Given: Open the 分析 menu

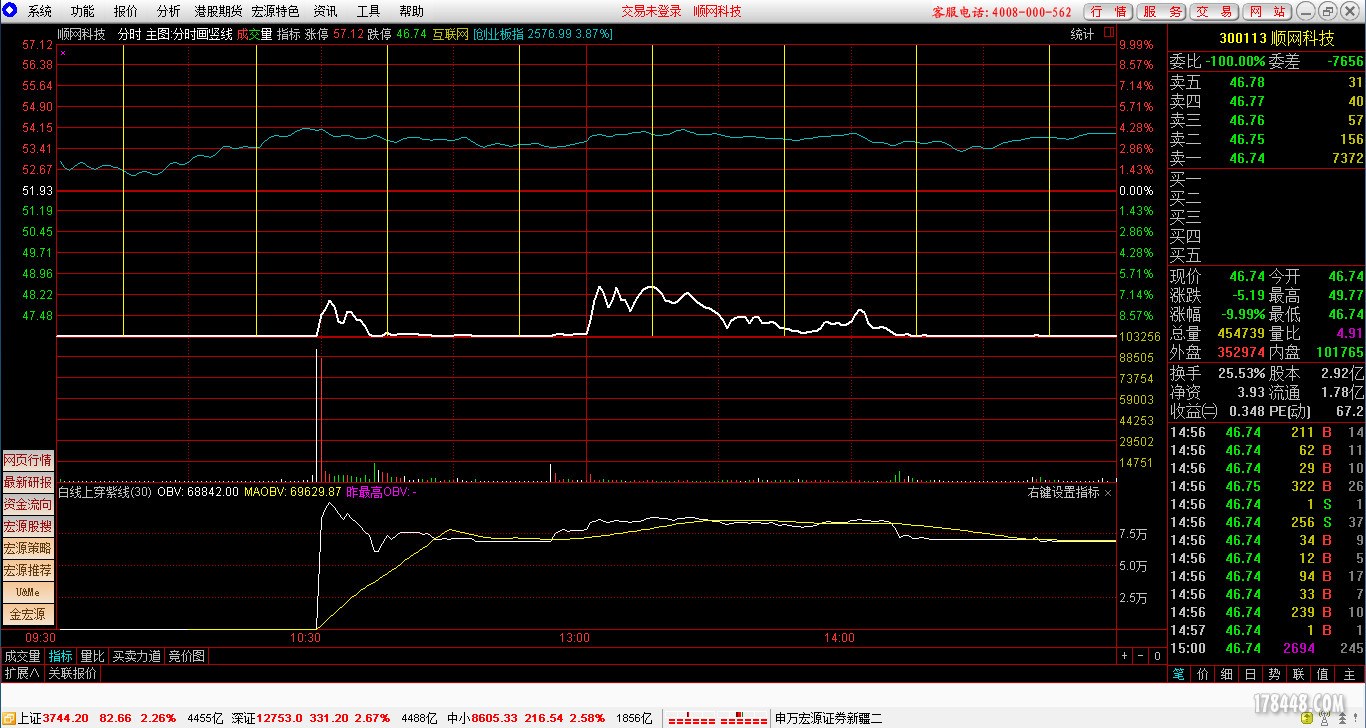Looking at the screenshot, I should click(169, 12).
